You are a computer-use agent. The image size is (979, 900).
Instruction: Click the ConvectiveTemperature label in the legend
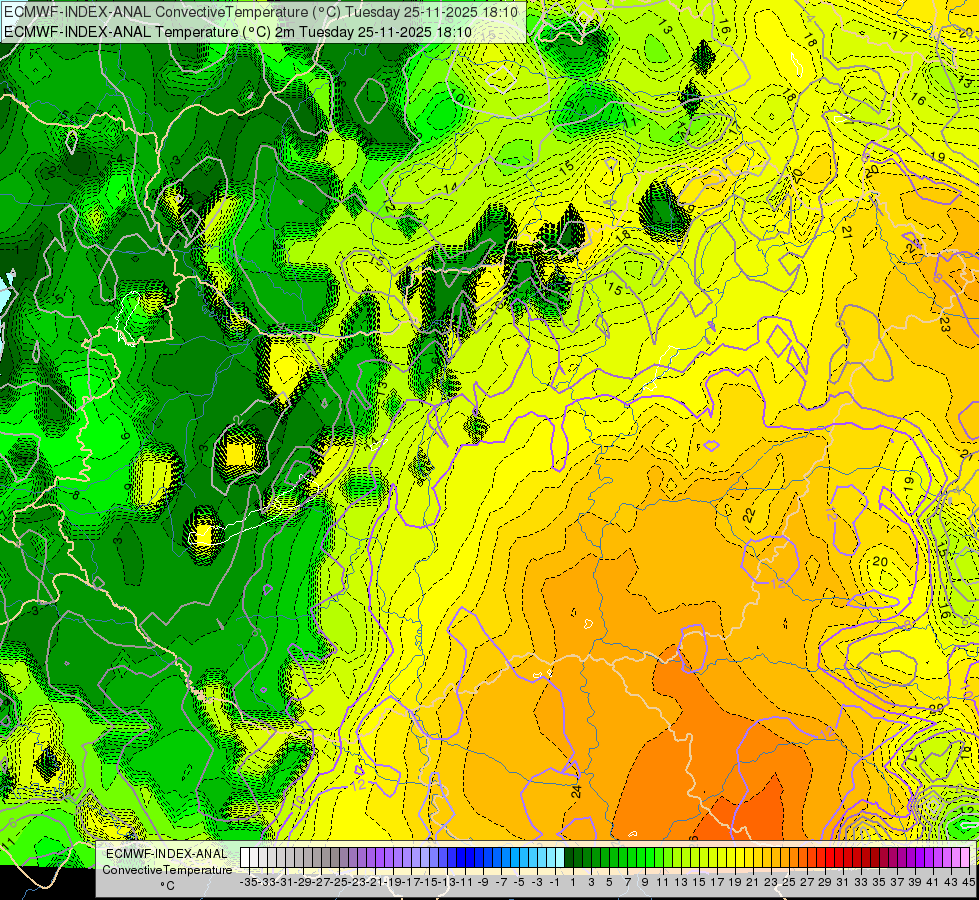coord(167,869)
